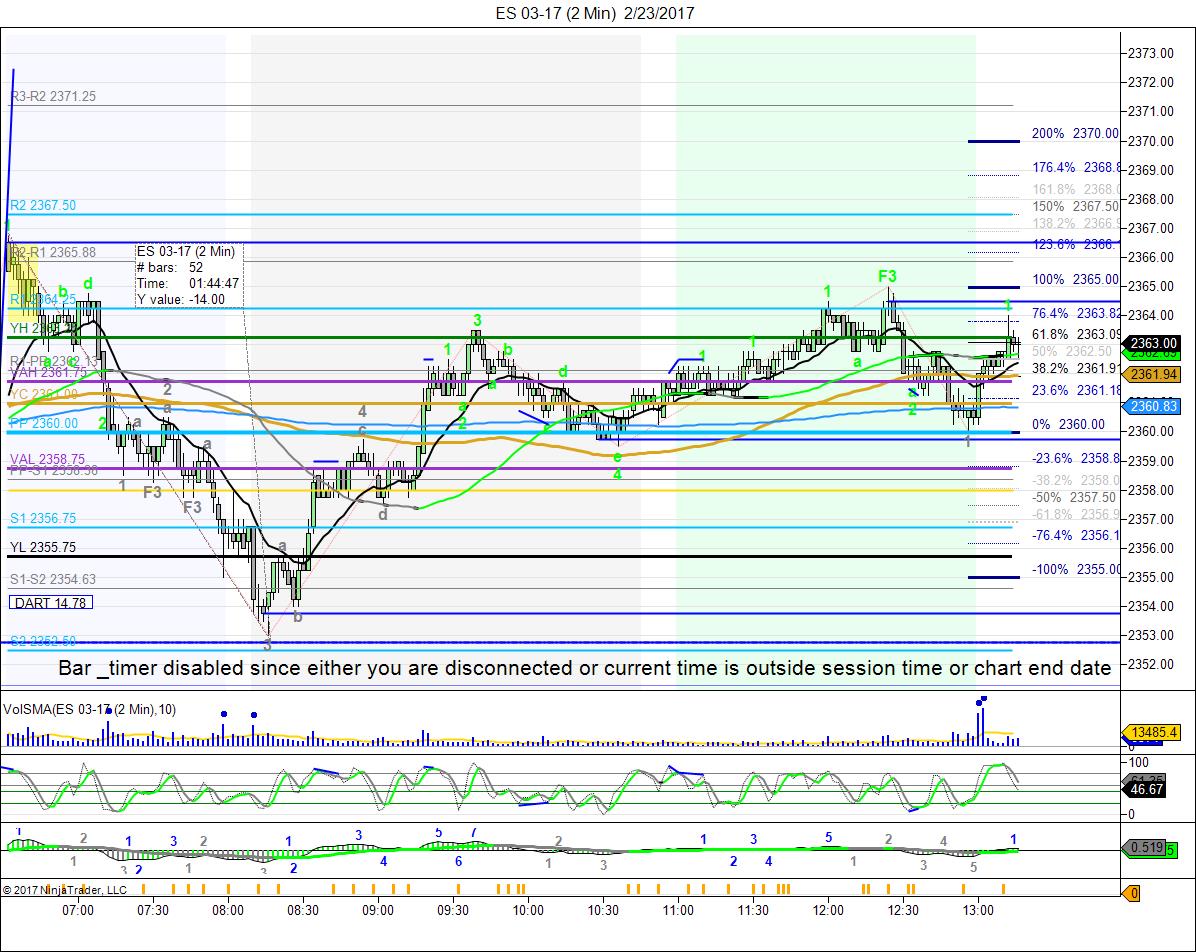1196x952 pixels.
Task: Click the 2352.00 price axis label
Action: pyautogui.click(x=1151, y=664)
